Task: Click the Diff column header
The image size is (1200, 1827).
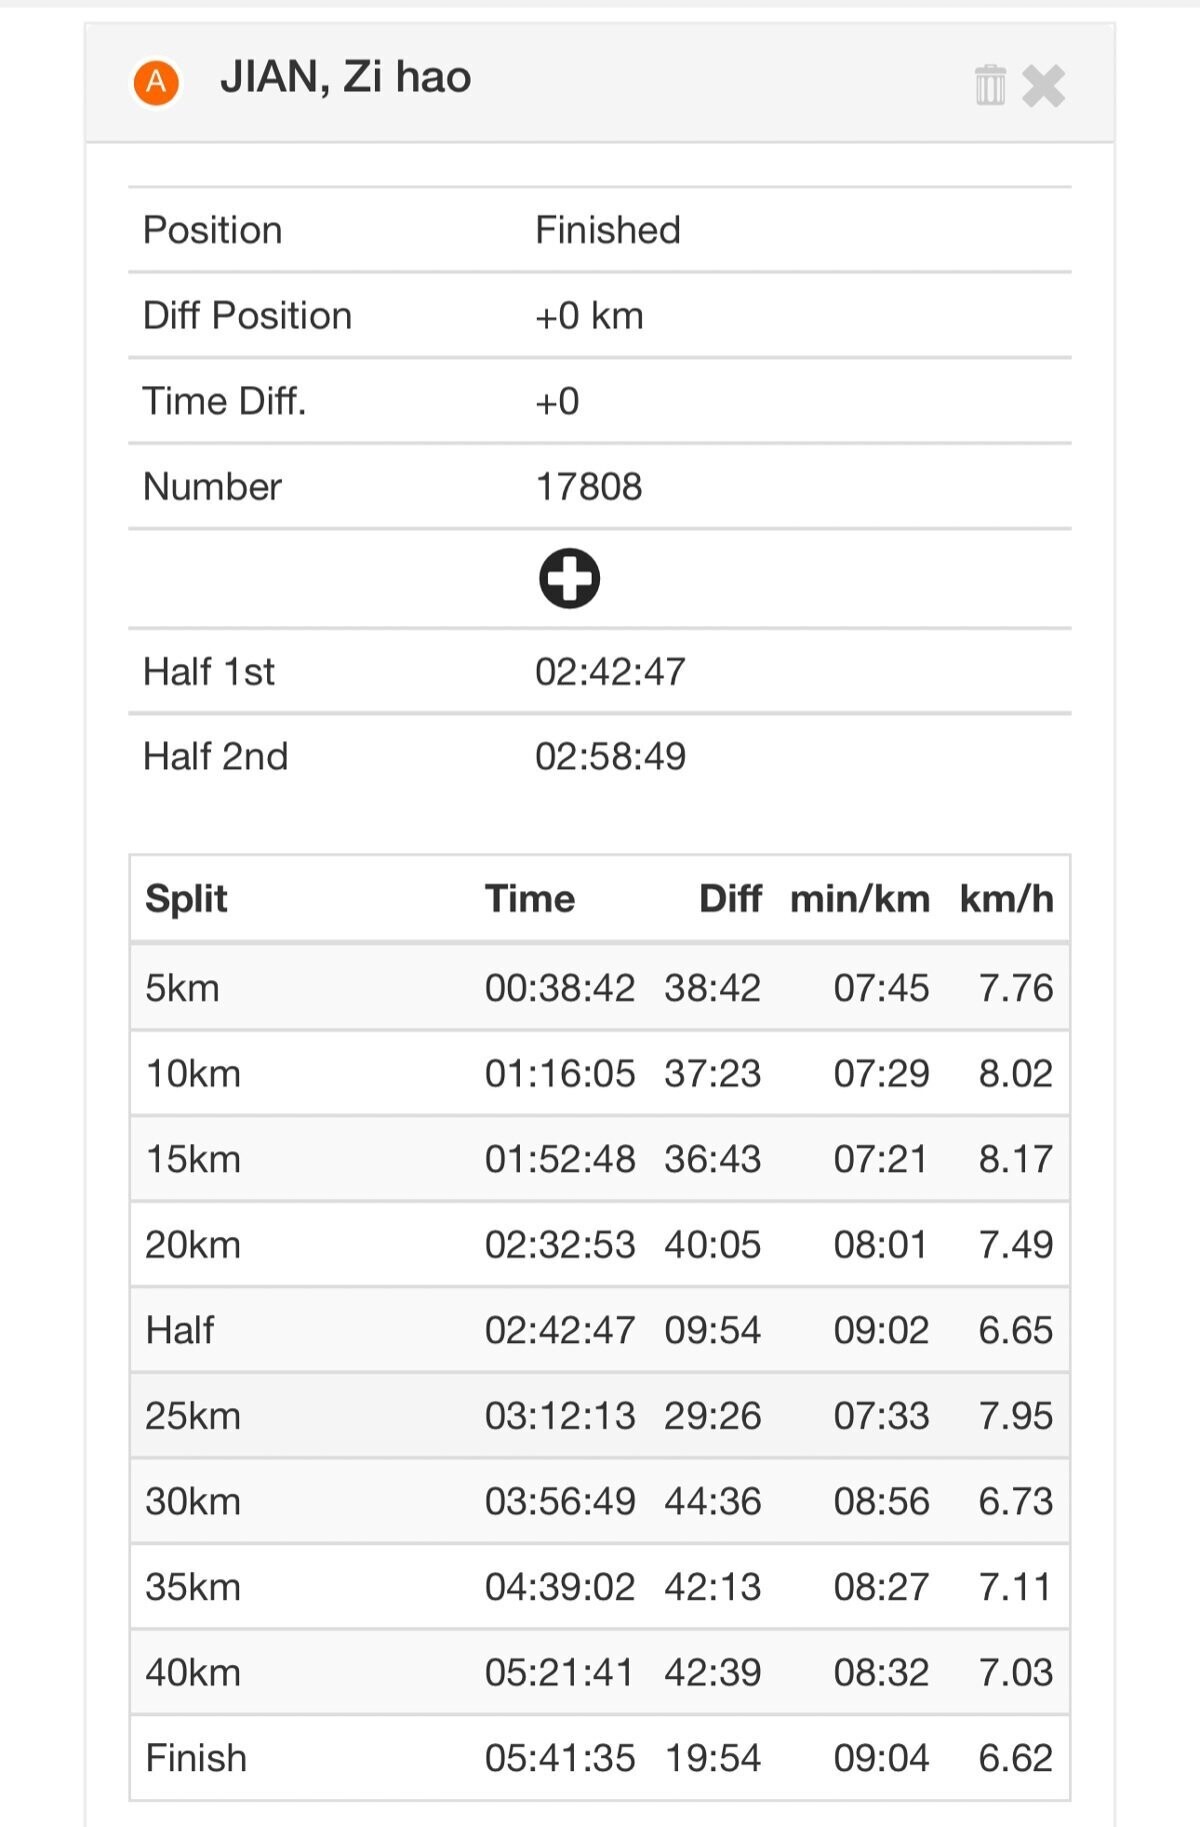Action: (730, 898)
